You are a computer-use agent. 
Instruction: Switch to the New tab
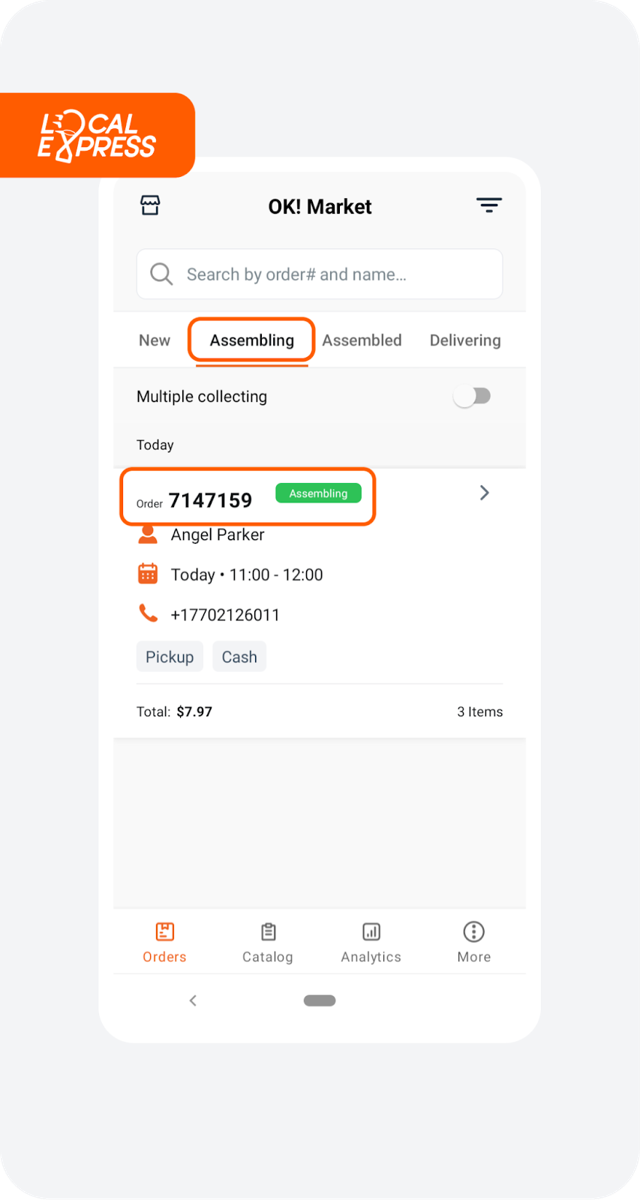point(154,340)
